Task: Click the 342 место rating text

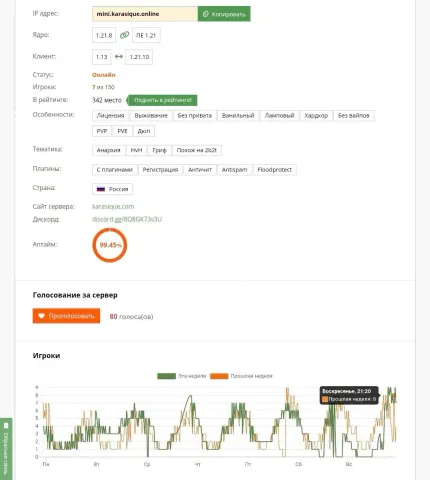Action: pos(107,100)
